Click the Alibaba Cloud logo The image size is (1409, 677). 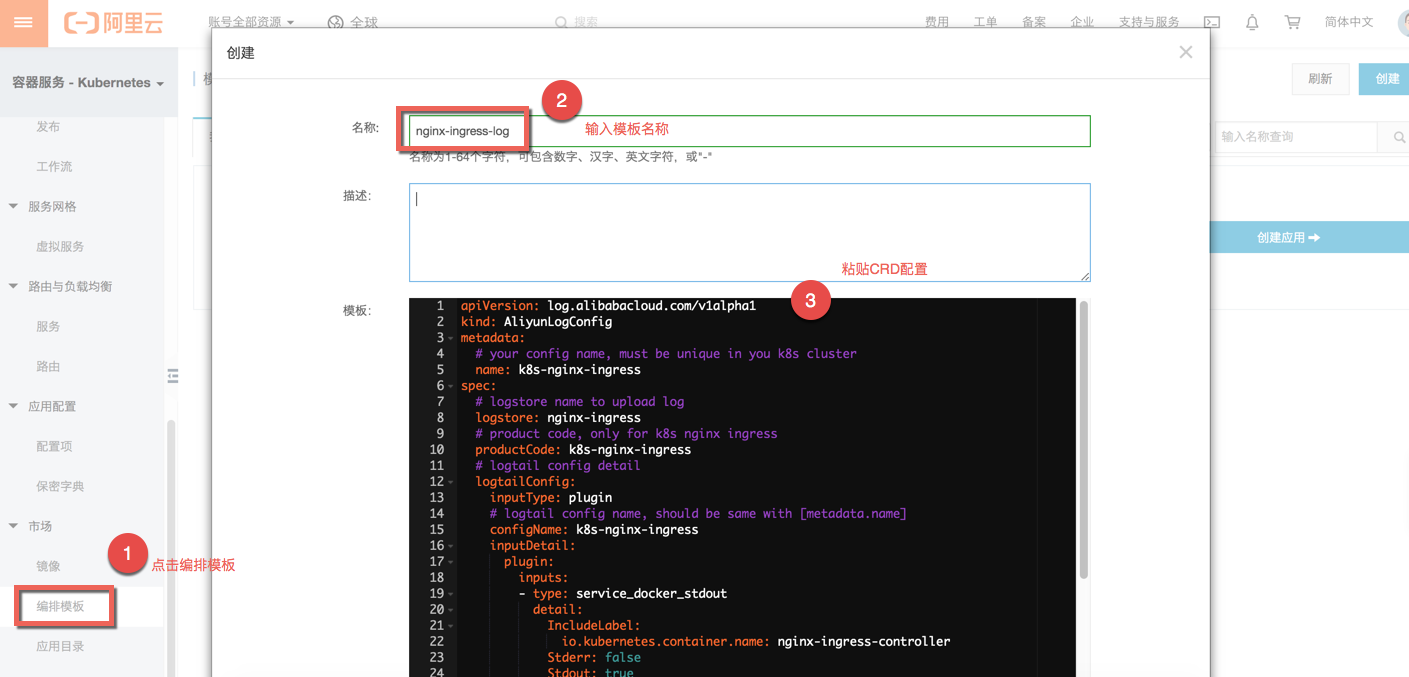pos(113,22)
